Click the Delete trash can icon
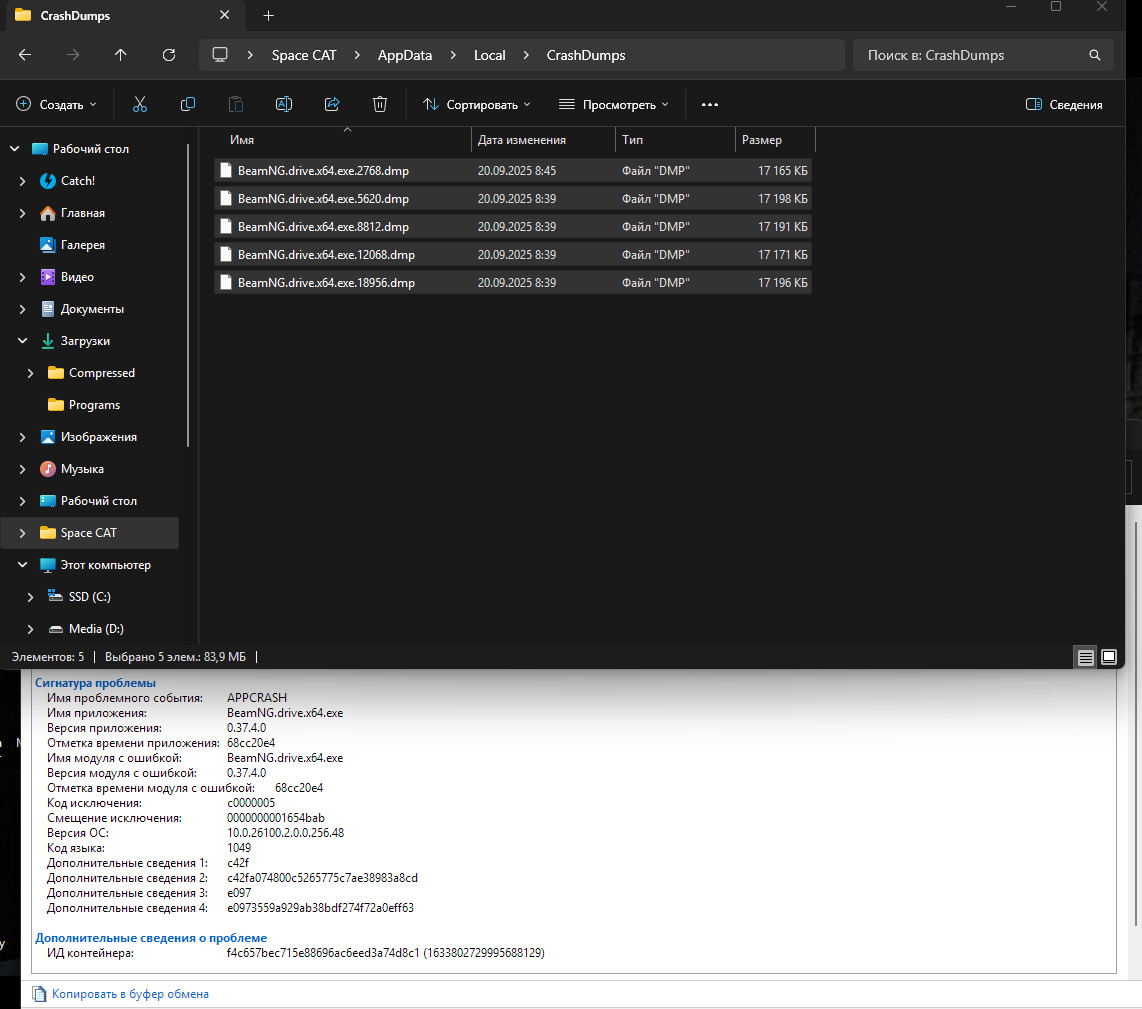 tap(379, 104)
